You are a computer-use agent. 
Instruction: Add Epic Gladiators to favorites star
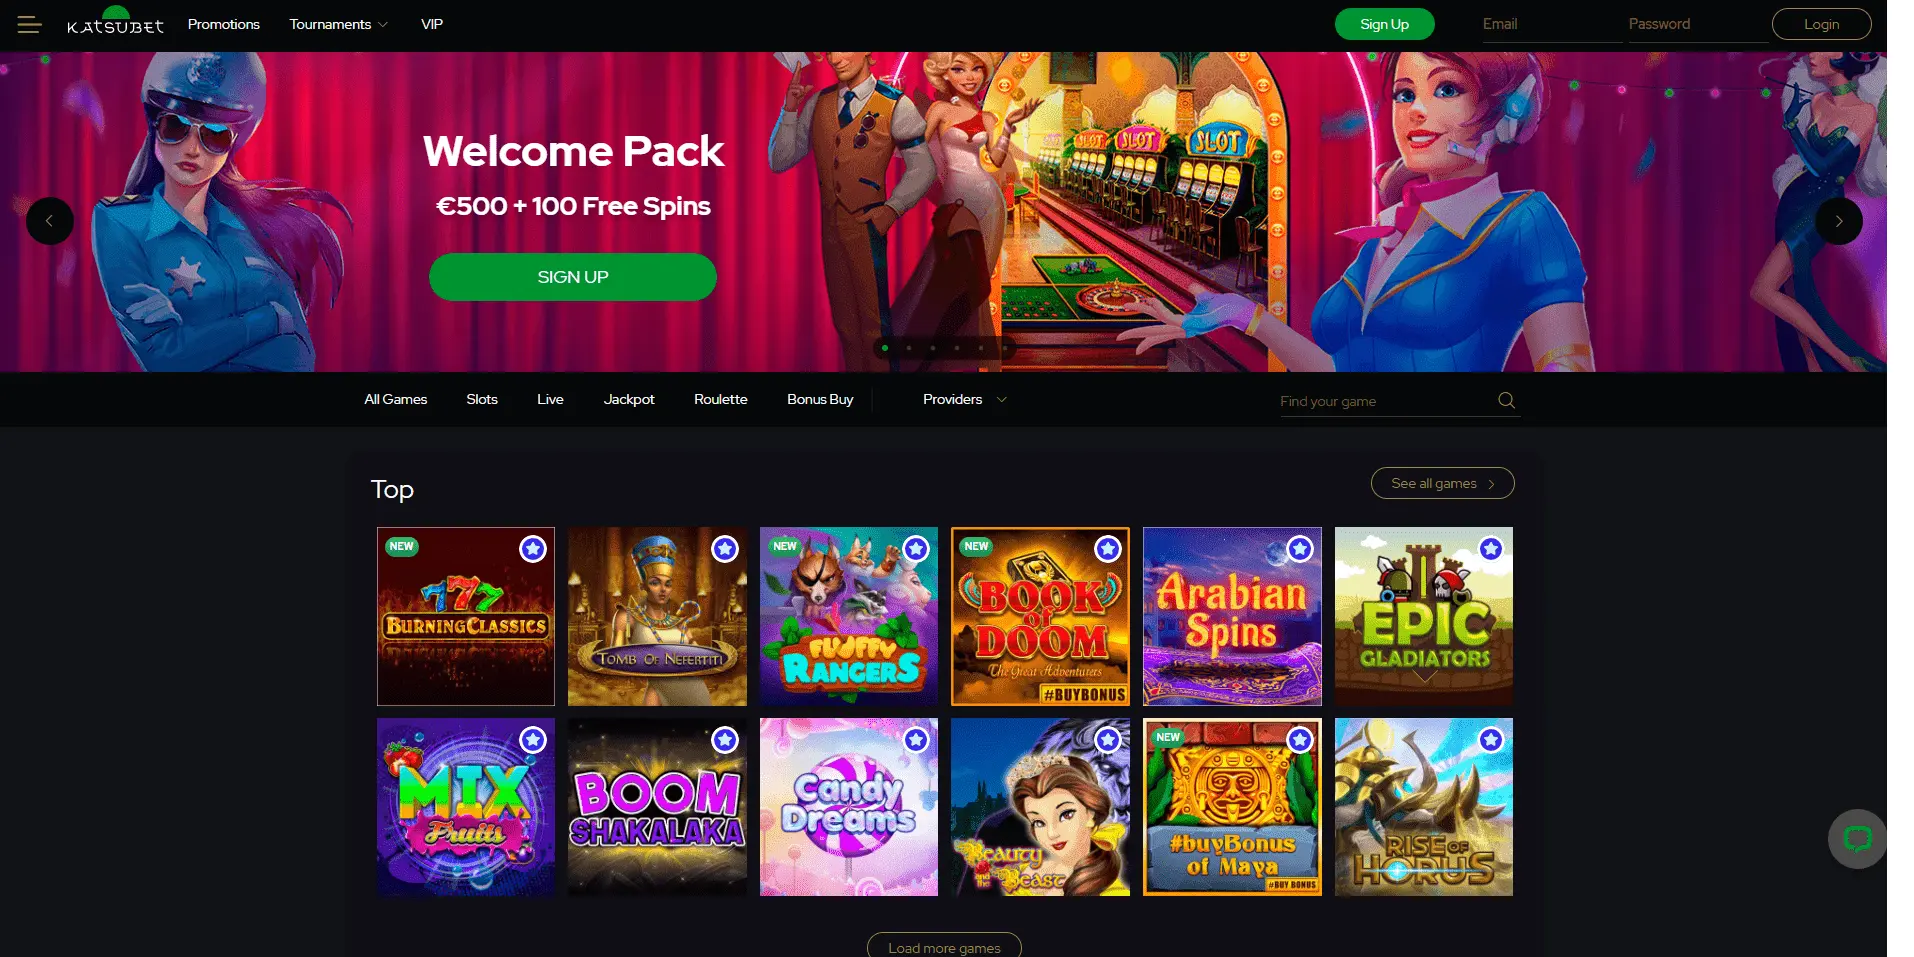point(1491,549)
